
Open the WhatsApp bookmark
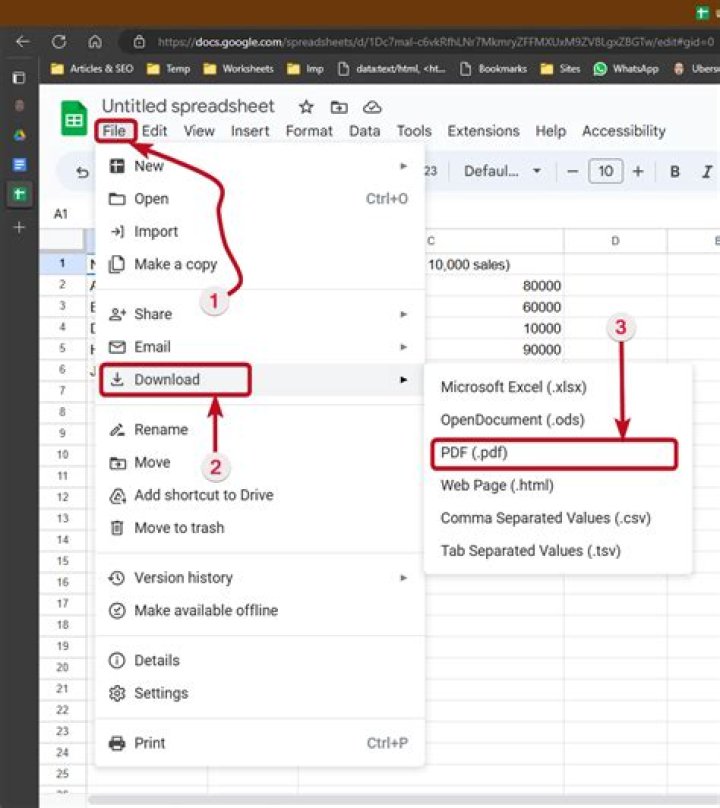(x=626, y=69)
